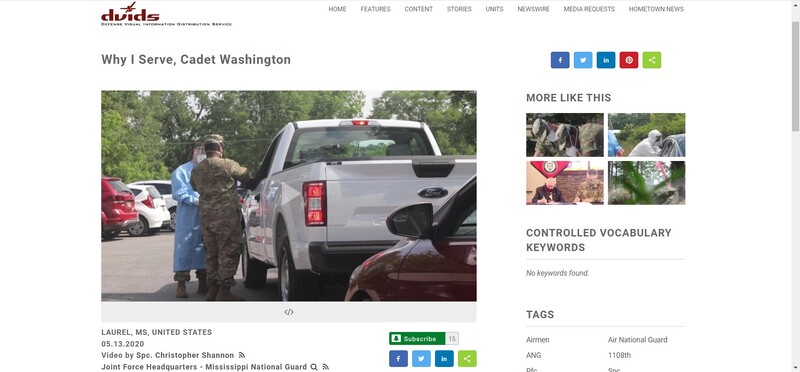Image resolution: width=800 pixels, height=372 pixels.
Task: Share on Facebook using the top blue icon
Action: click(560, 60)
